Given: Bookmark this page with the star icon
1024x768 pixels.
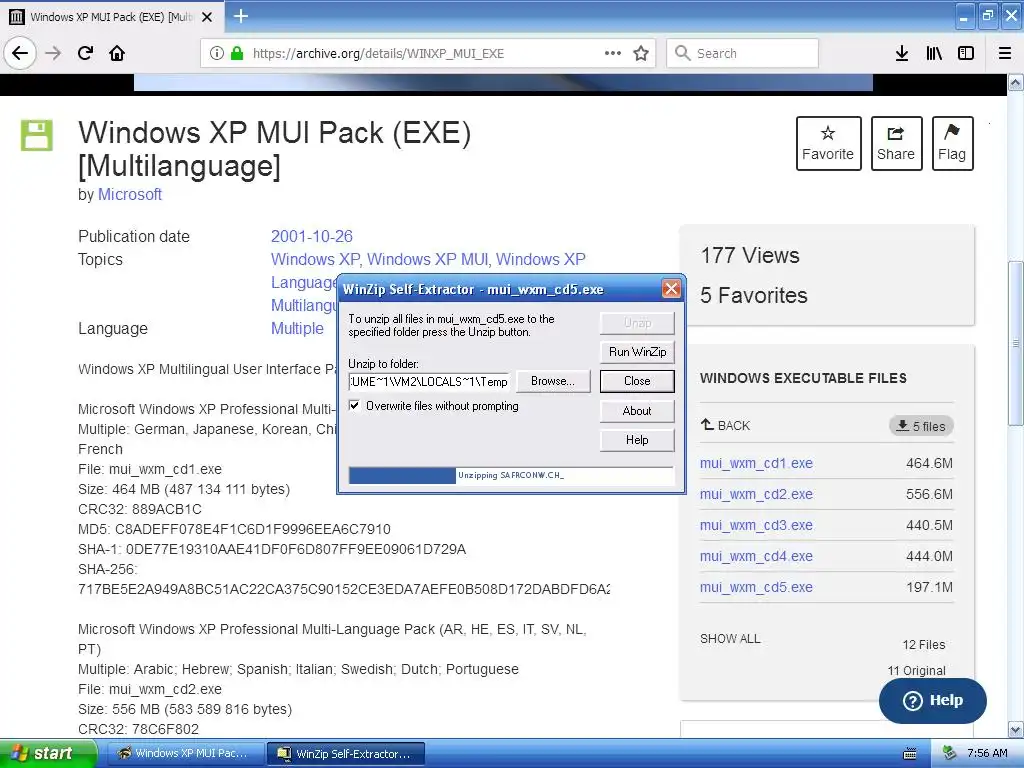Looking at the screenshot, I should (x=641, y=53).
